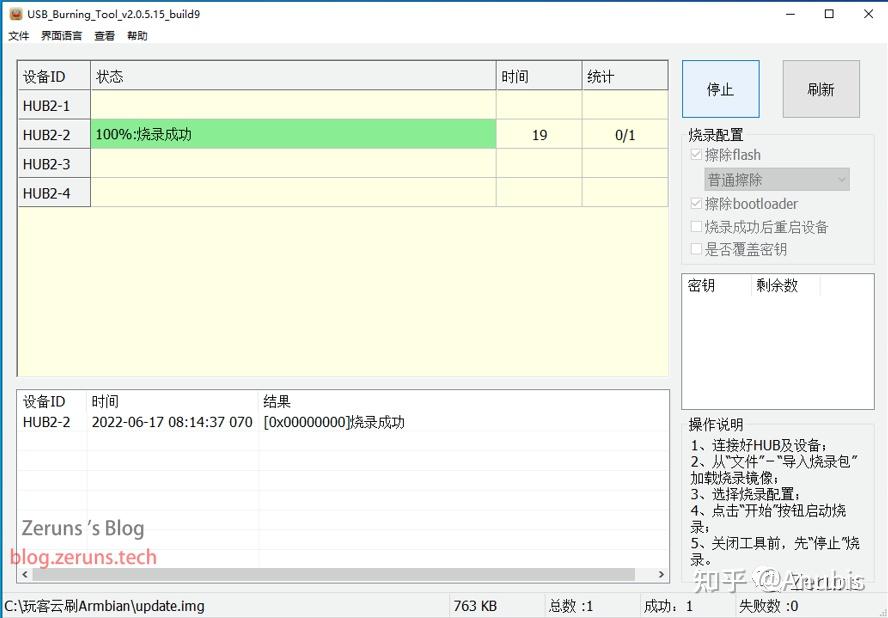Image resolution: width=888 pixels, height=618 pixels.
Task: Toggle the 擦除flash checkbox
Action: click(696, 155)
